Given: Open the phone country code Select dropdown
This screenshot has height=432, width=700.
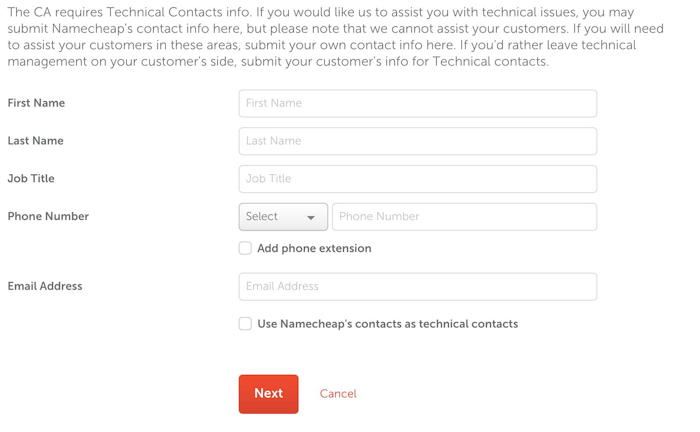Looking at the screenshot, I should click(x=283, y=217).
